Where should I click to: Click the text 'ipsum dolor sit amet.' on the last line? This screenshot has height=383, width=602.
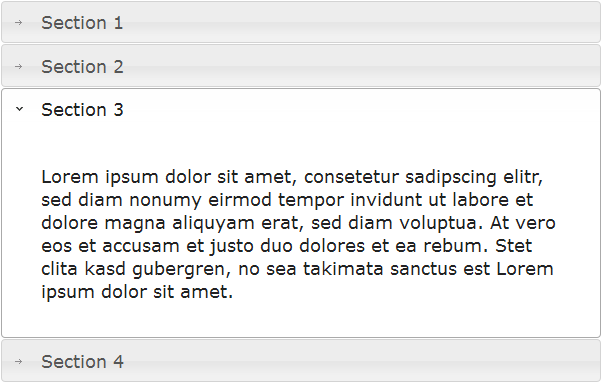[x=137, y=292]
